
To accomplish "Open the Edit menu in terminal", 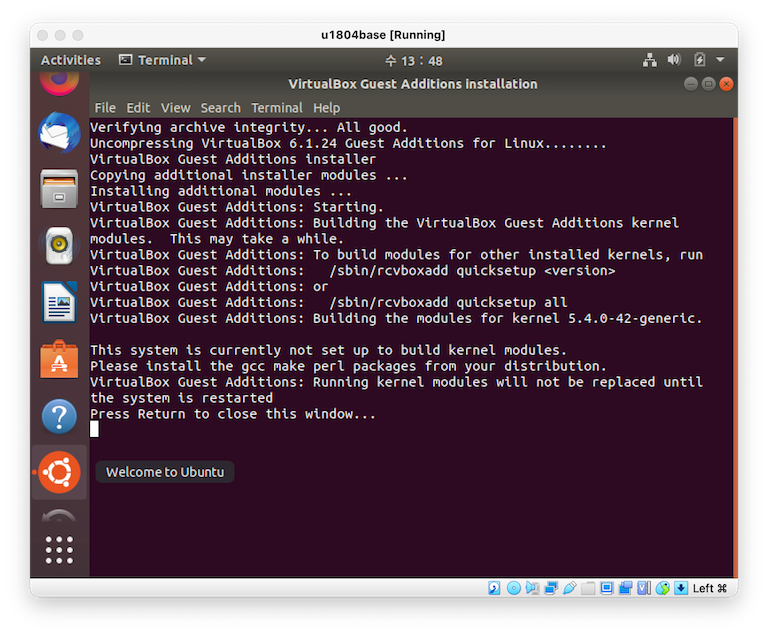I will click(138, 108).
